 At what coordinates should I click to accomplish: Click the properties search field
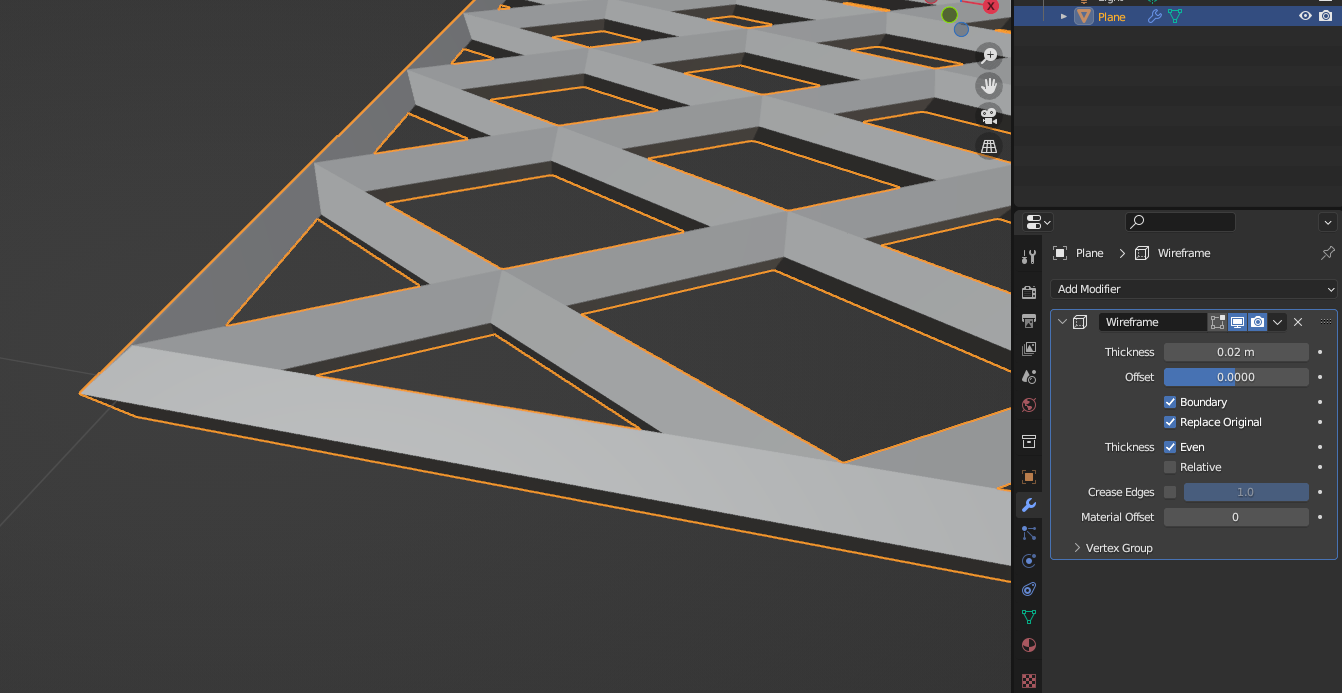1180,222
